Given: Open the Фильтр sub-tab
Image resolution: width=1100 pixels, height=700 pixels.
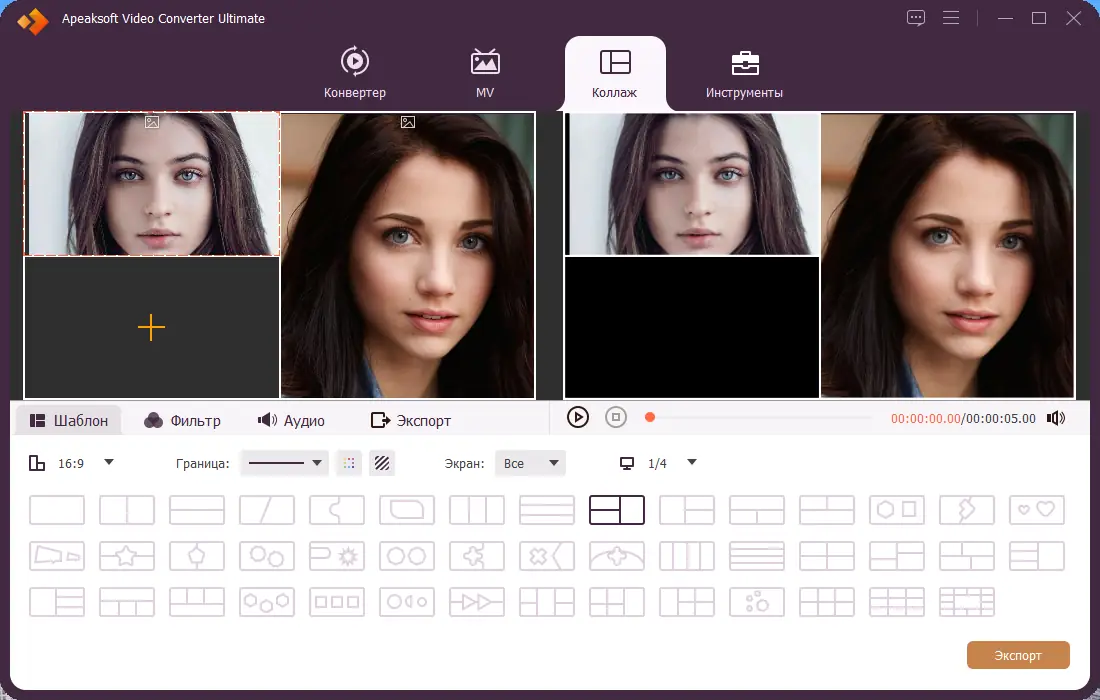Looking at the screenshot, I should (x=182, y=421).
